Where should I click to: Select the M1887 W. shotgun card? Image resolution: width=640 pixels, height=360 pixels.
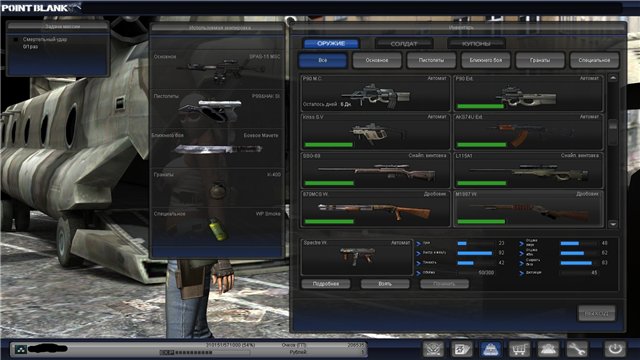528,209
